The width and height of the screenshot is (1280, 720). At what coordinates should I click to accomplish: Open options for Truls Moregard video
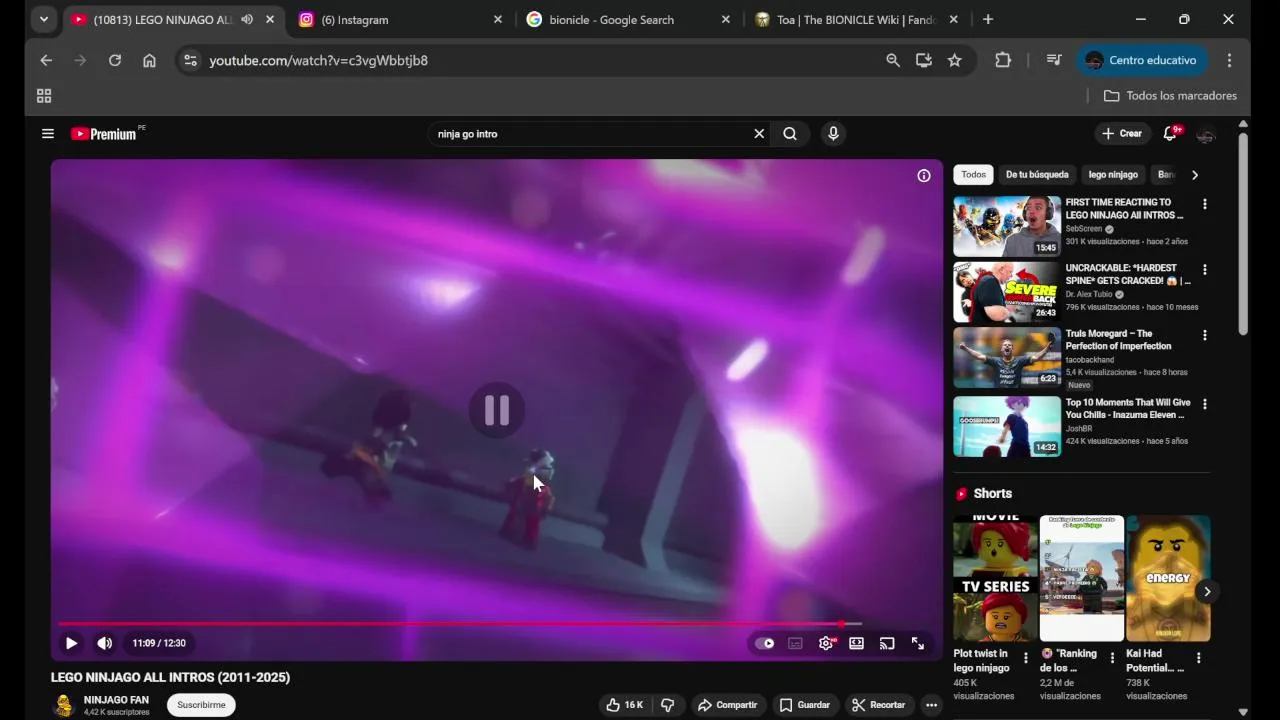pyautogui.click(x=1204, y=336)
